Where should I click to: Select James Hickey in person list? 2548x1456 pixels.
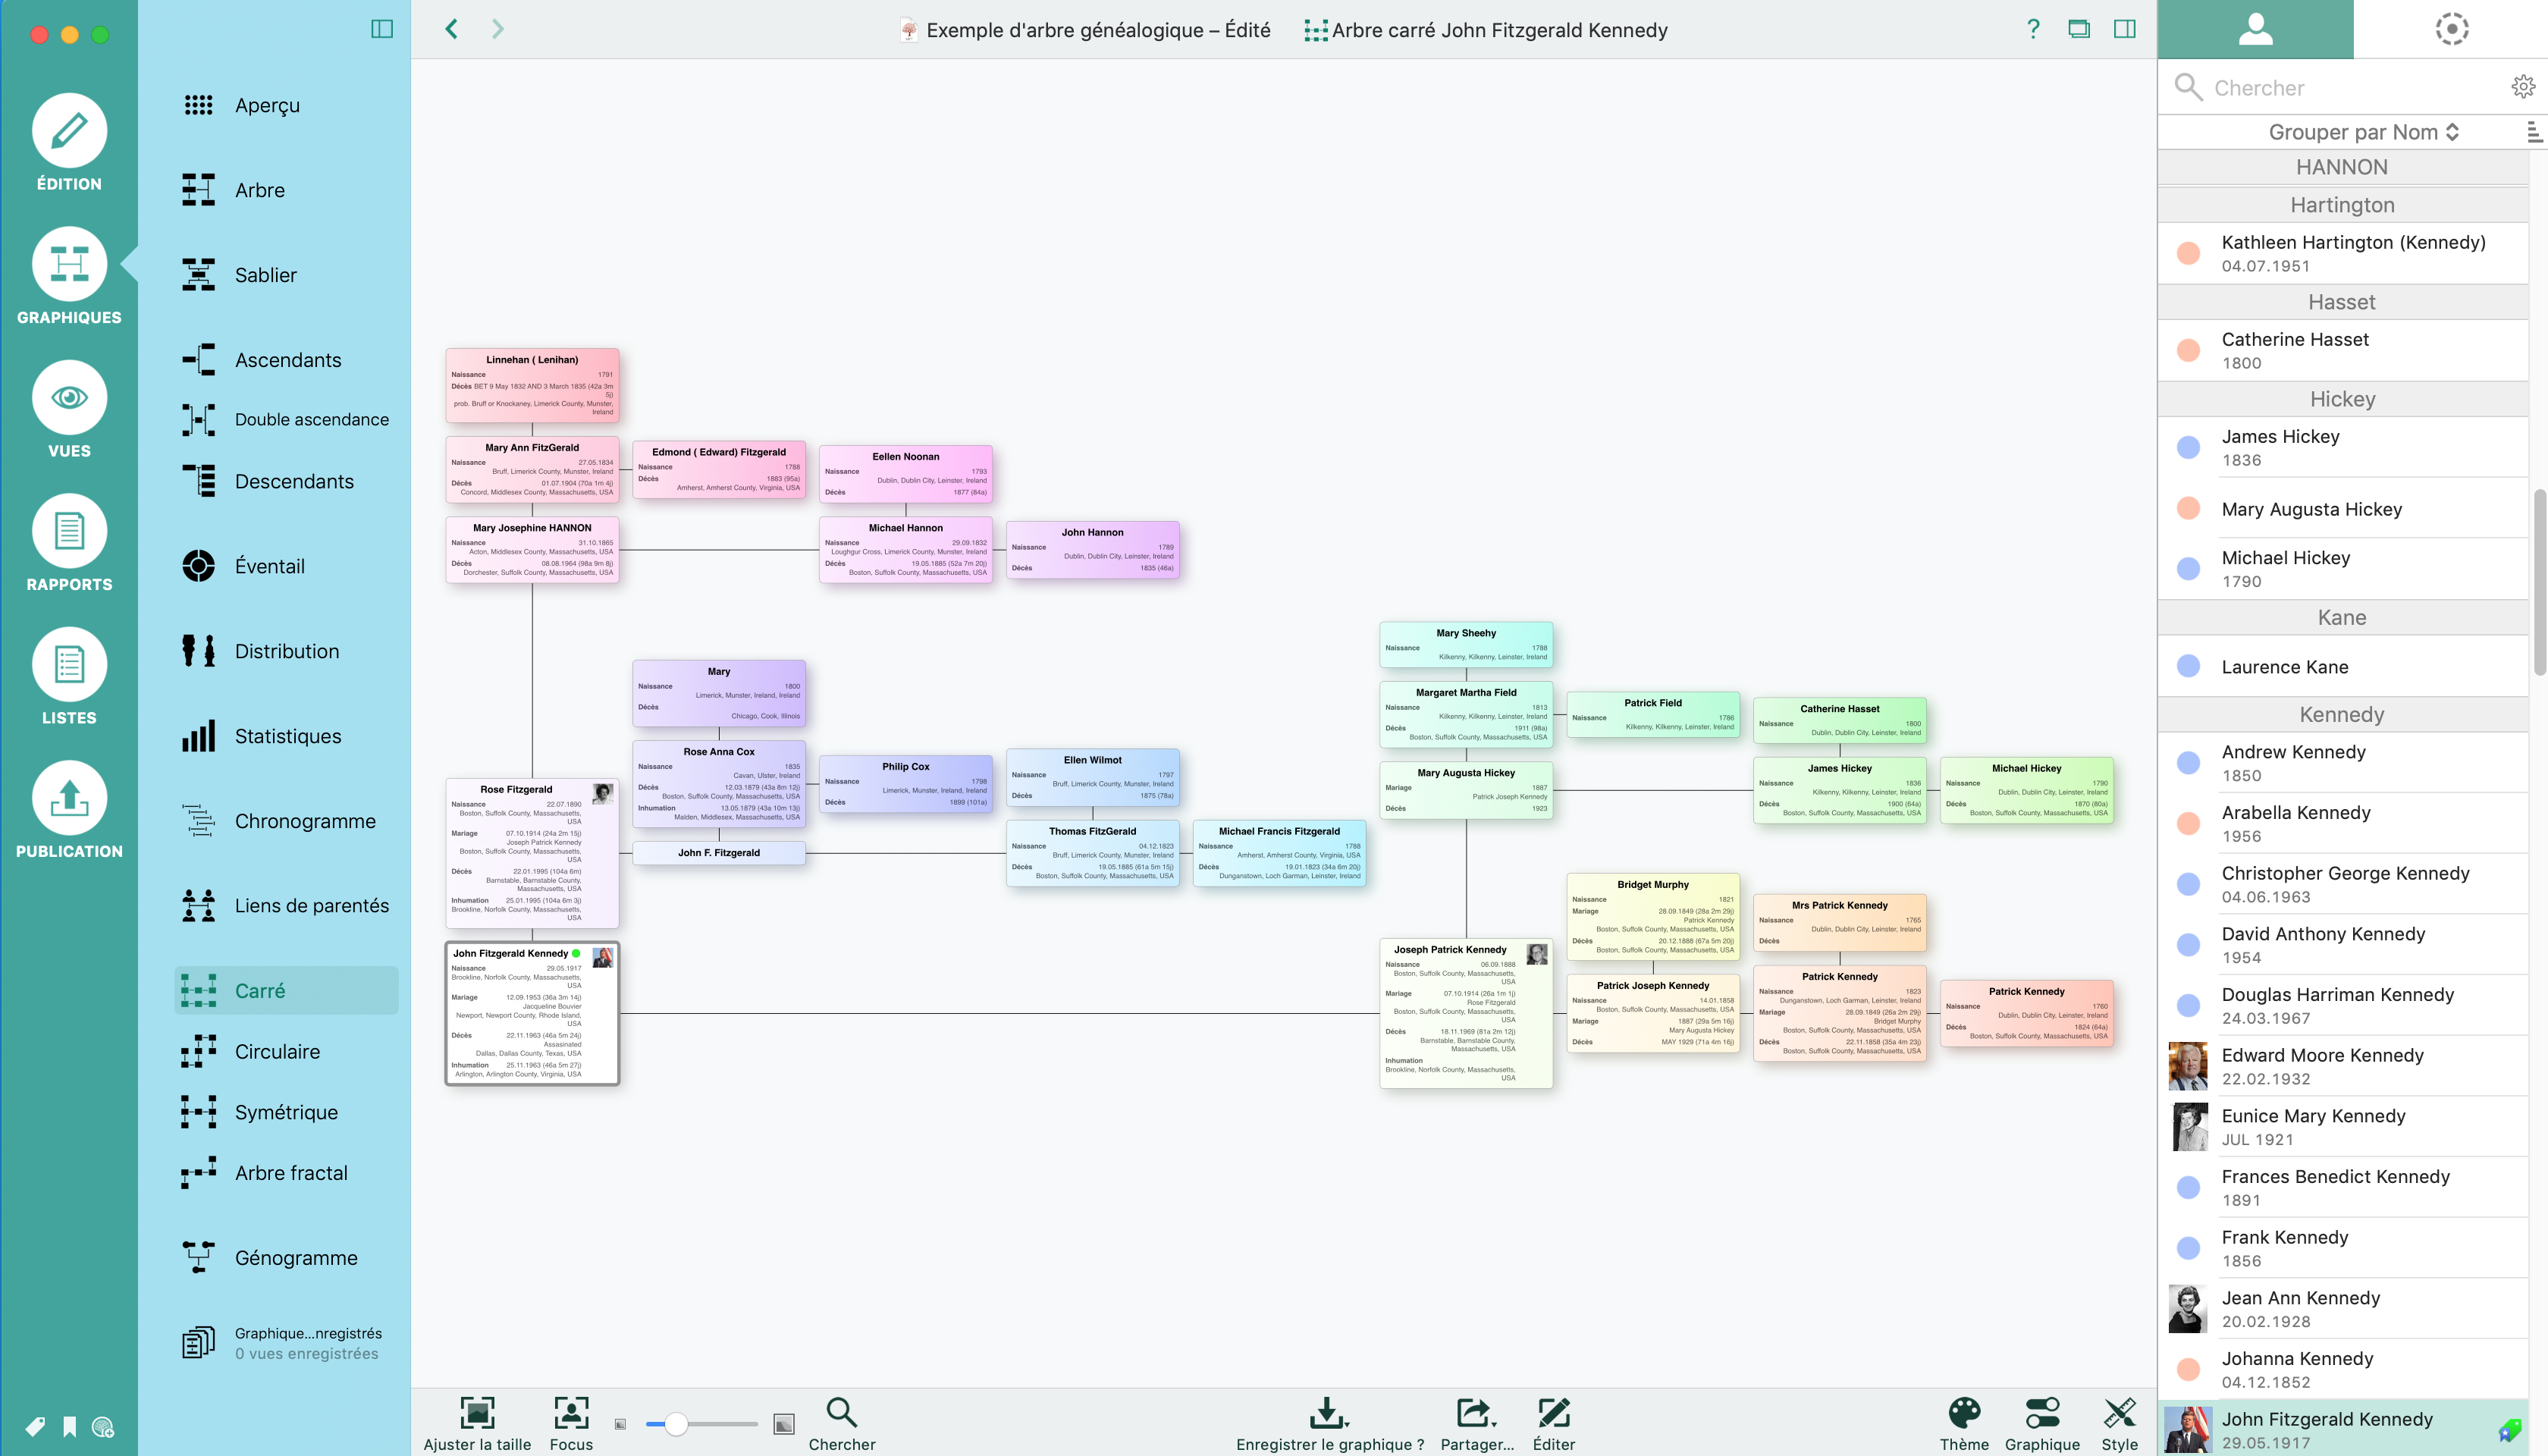[x=2343, y=447]
